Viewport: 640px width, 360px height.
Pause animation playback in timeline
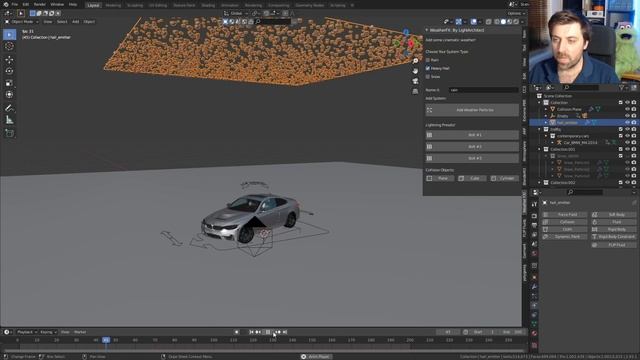[268, 332]
